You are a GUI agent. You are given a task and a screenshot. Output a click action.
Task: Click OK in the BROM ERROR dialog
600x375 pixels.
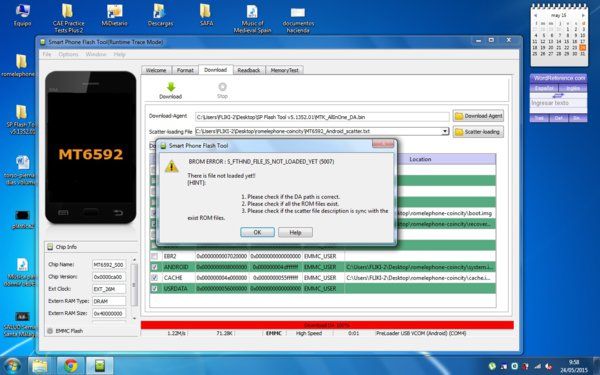tap(257, 232)
